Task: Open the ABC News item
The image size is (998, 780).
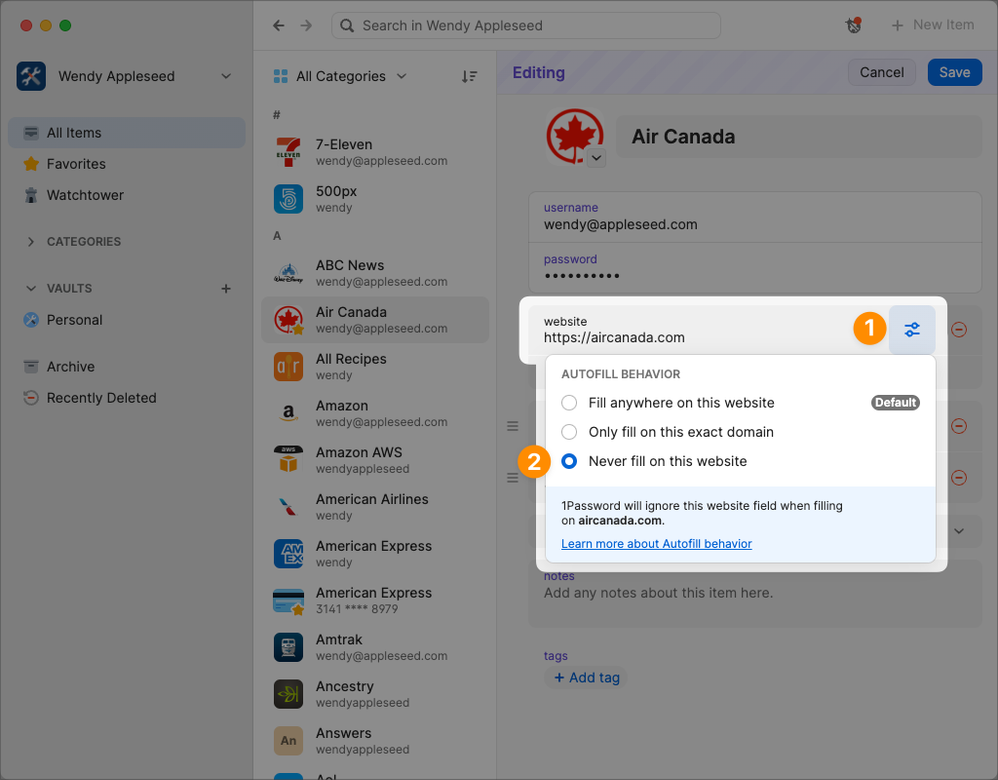Action: [375, 273]
